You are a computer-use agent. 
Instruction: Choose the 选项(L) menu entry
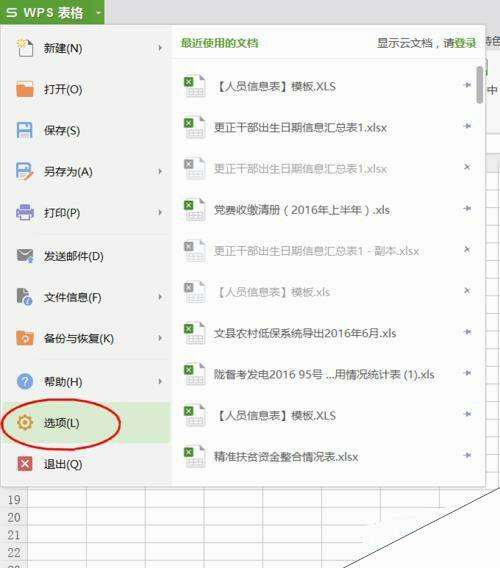coord(86,422)
